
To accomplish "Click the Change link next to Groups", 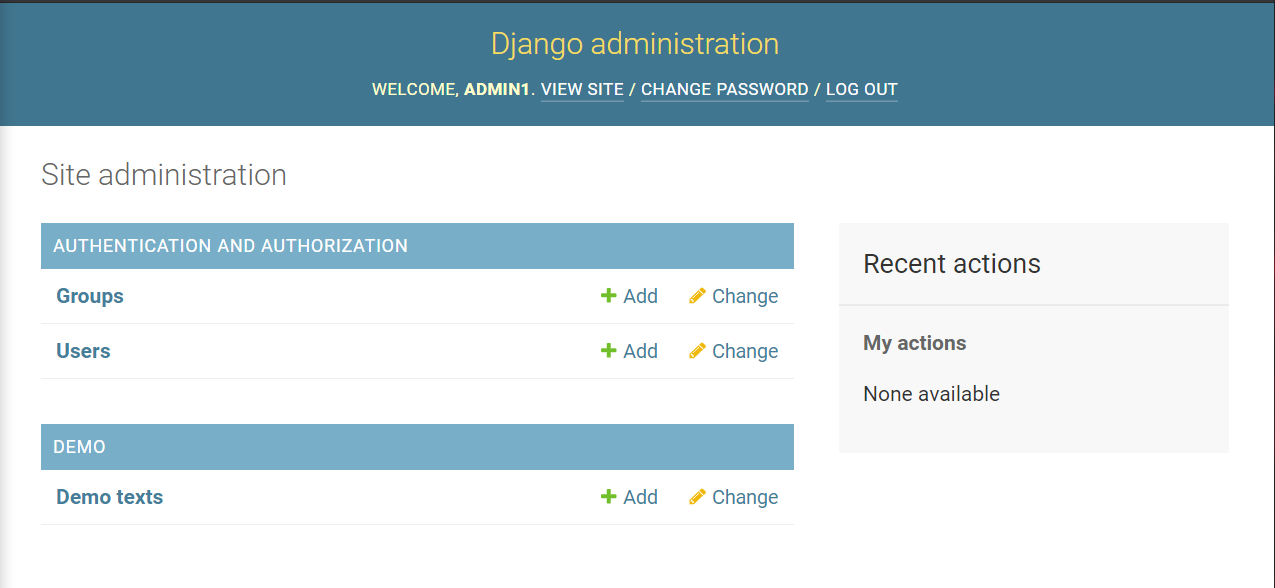I will coord(744,296).
